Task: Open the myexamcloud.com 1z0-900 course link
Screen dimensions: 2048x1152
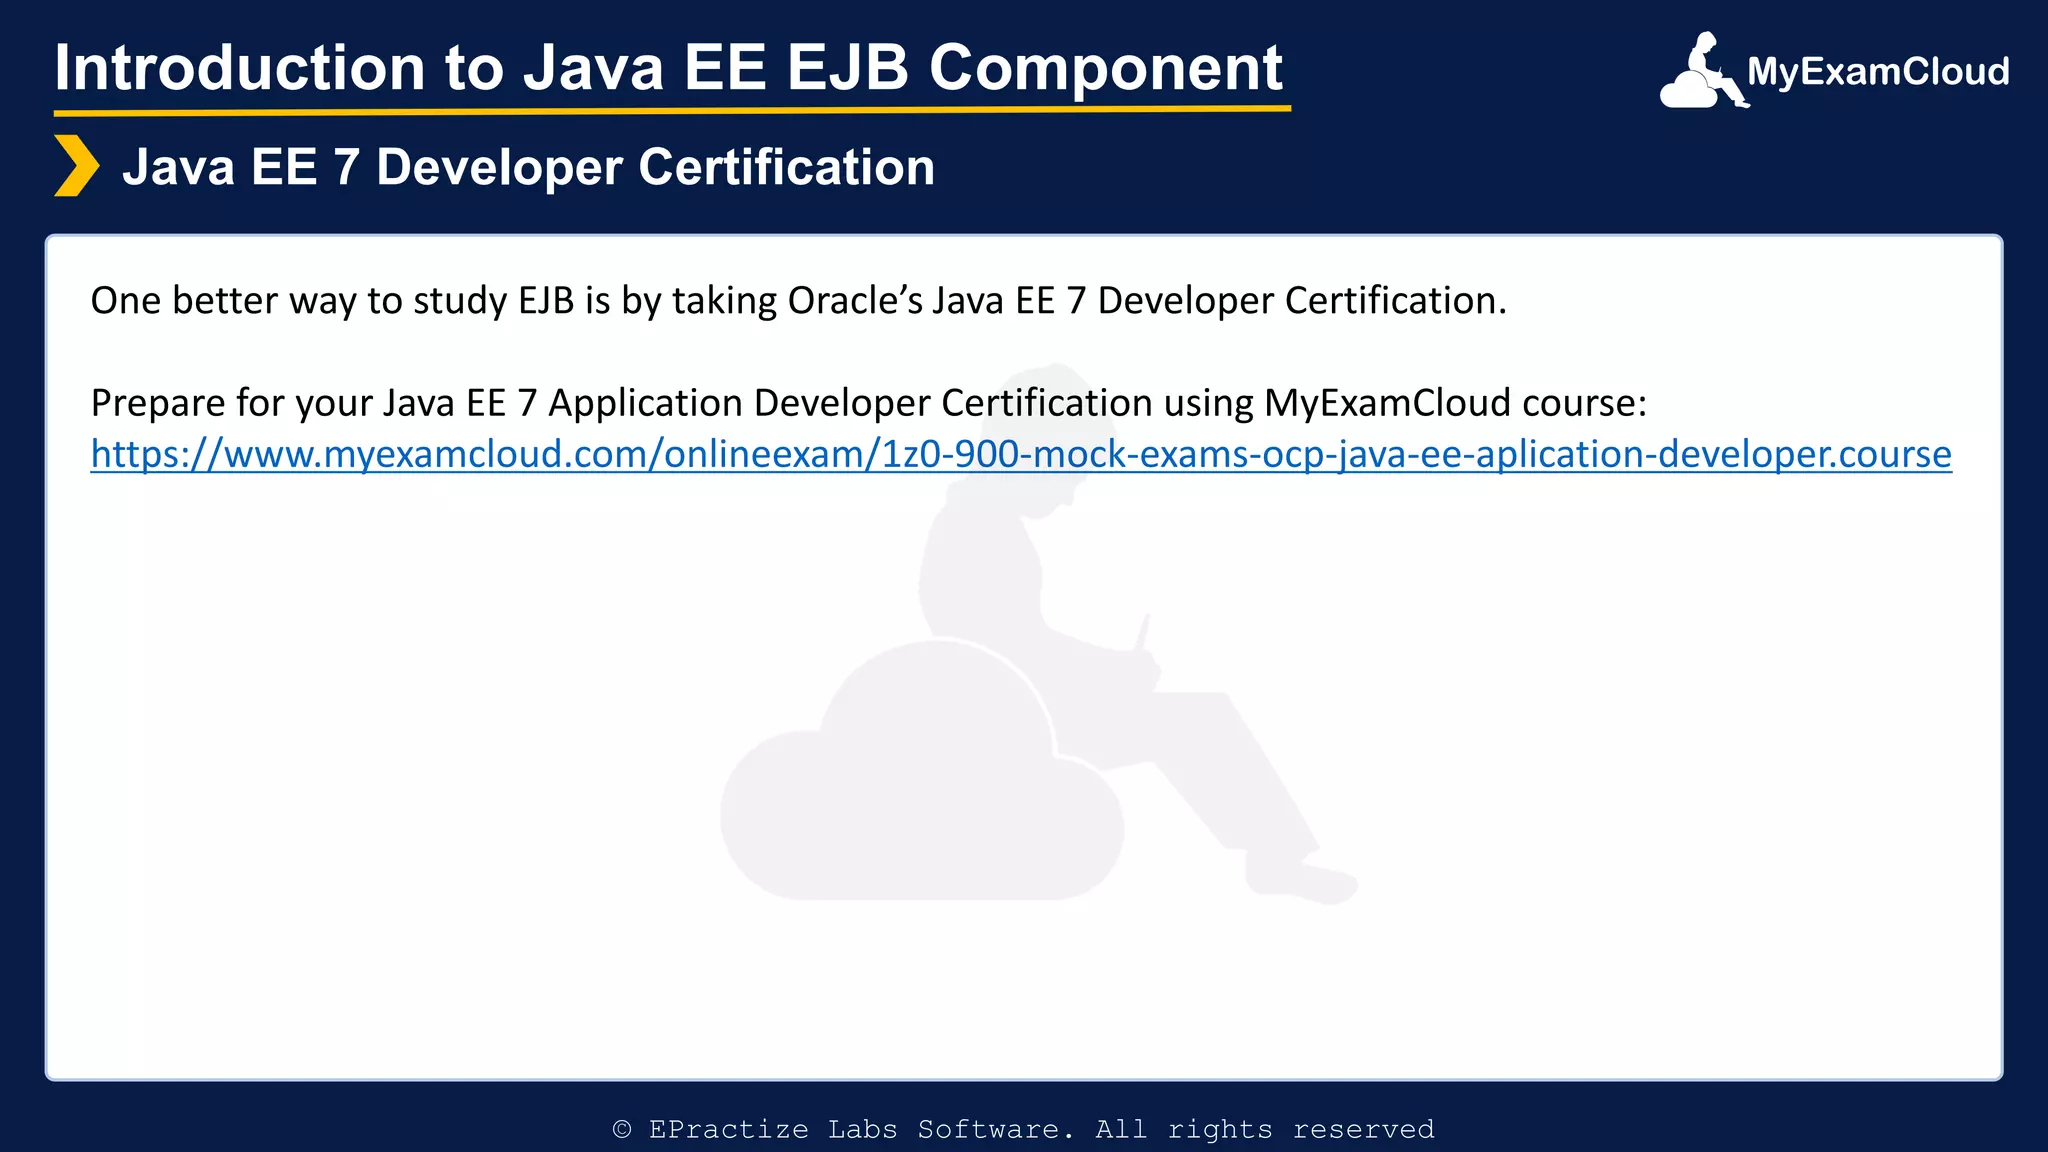Action: [1021, 454]
